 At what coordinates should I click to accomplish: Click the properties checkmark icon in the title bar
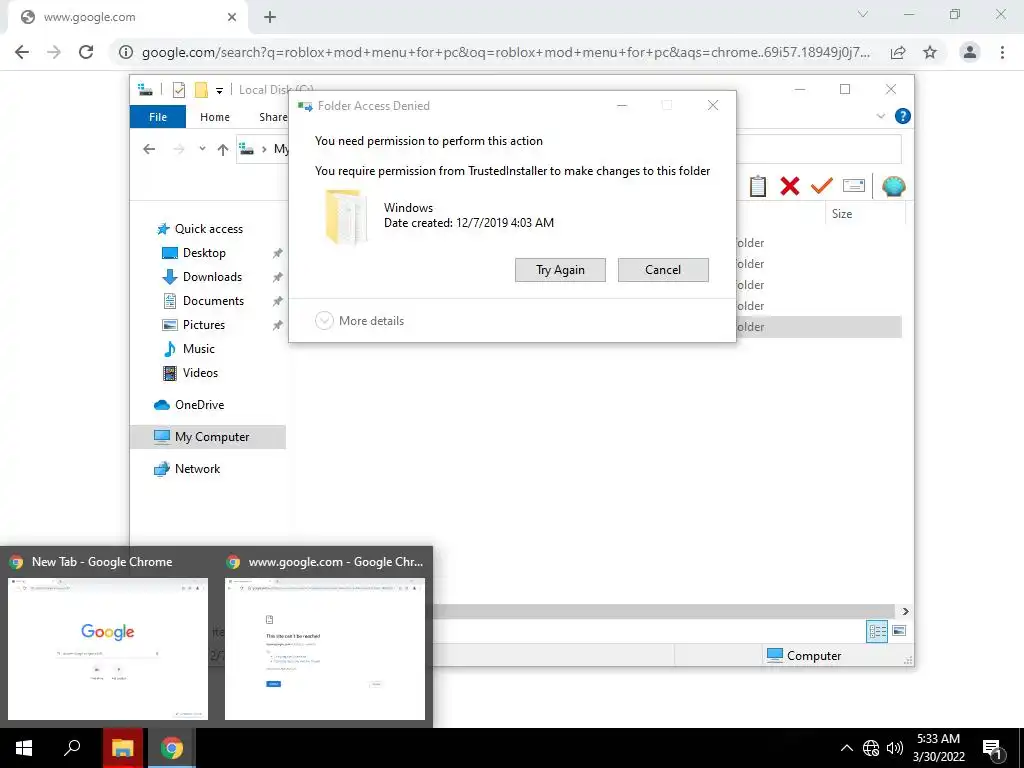point(179,90)
